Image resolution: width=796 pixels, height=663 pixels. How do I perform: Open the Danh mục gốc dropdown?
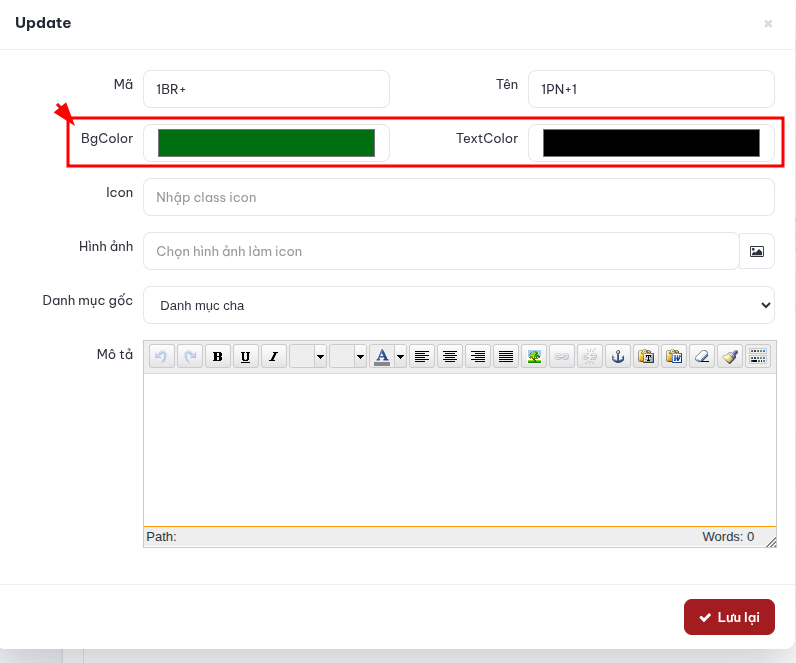click(x=459, y=305)
